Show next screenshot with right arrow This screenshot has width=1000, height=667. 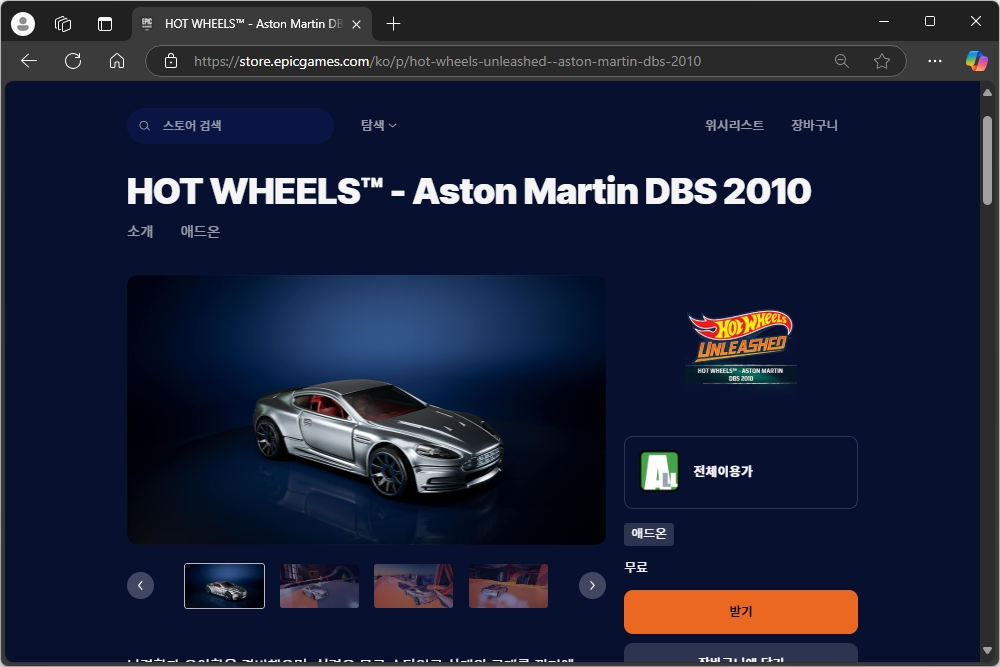592,585
